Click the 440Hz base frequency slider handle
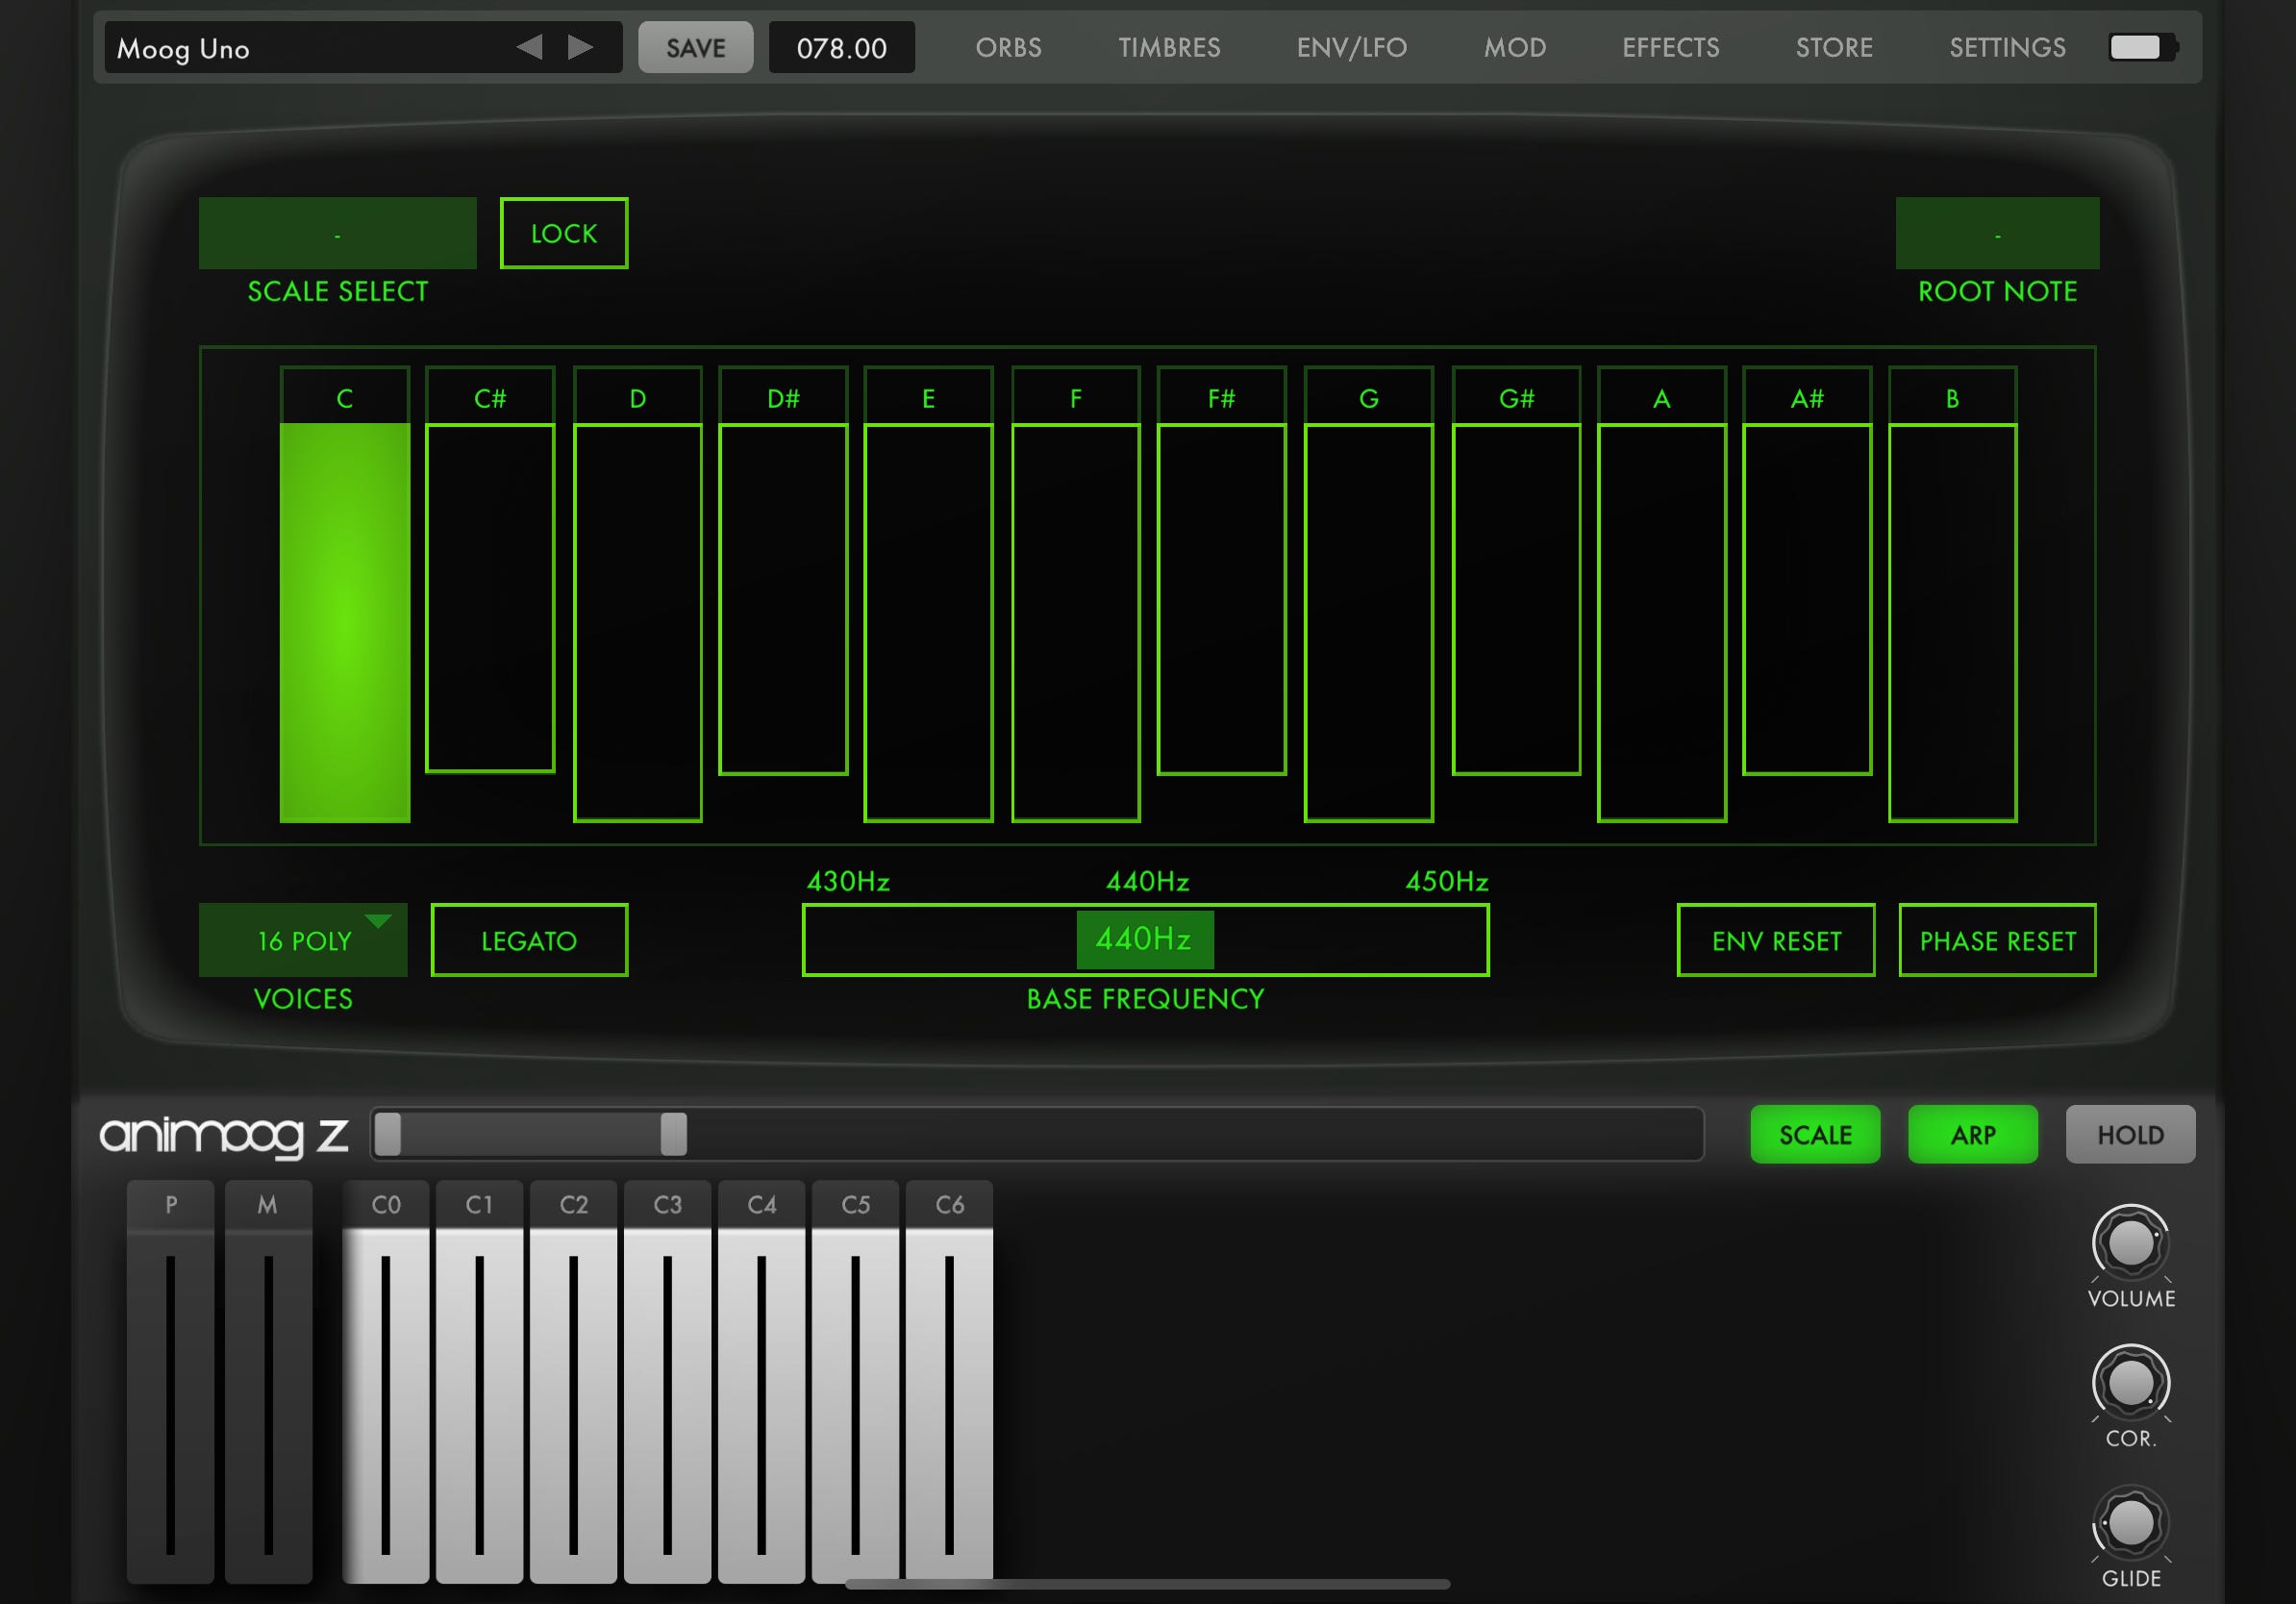2296x1604 pixels. [x=1145, y=939]
